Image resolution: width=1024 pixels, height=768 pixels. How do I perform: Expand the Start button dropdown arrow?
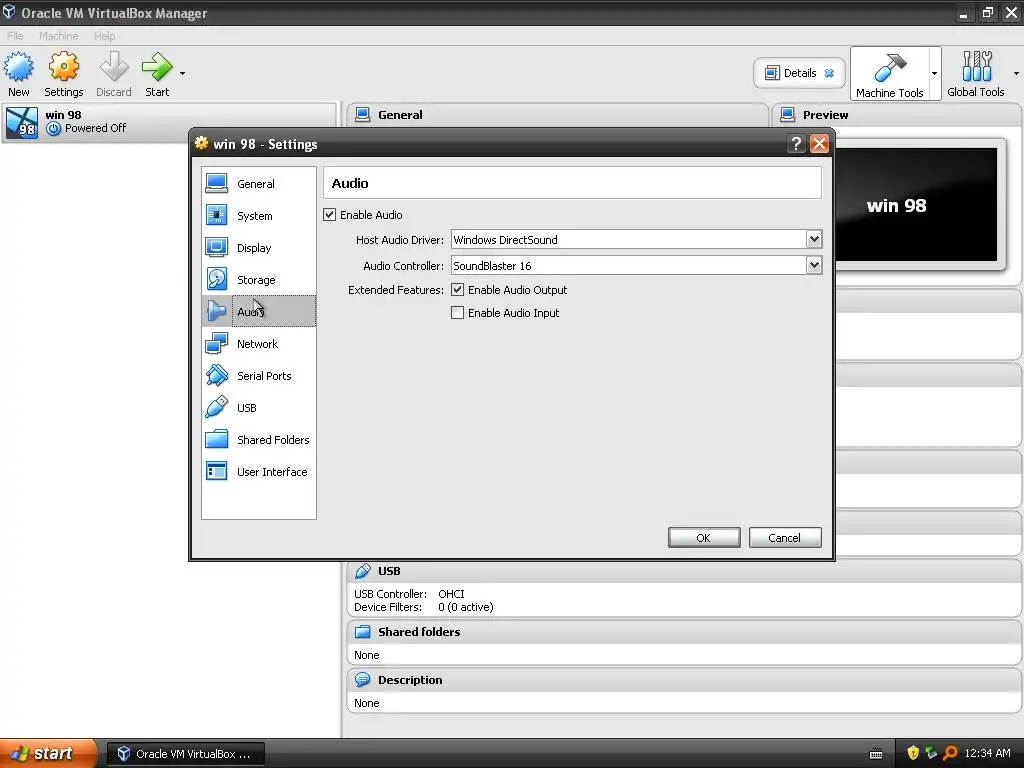click(182, 73)
